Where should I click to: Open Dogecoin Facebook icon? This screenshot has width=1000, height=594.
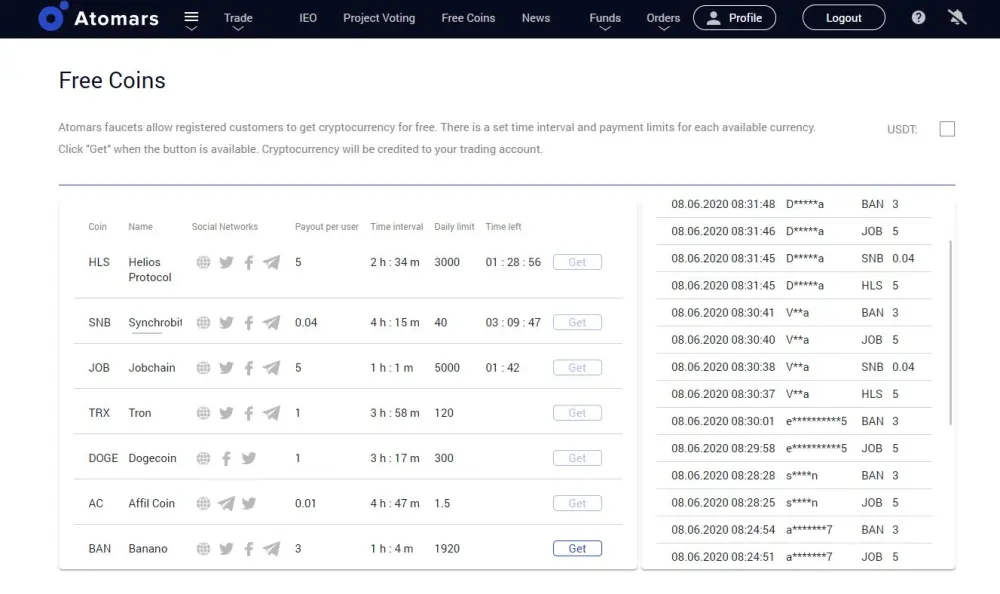(226, 459)
